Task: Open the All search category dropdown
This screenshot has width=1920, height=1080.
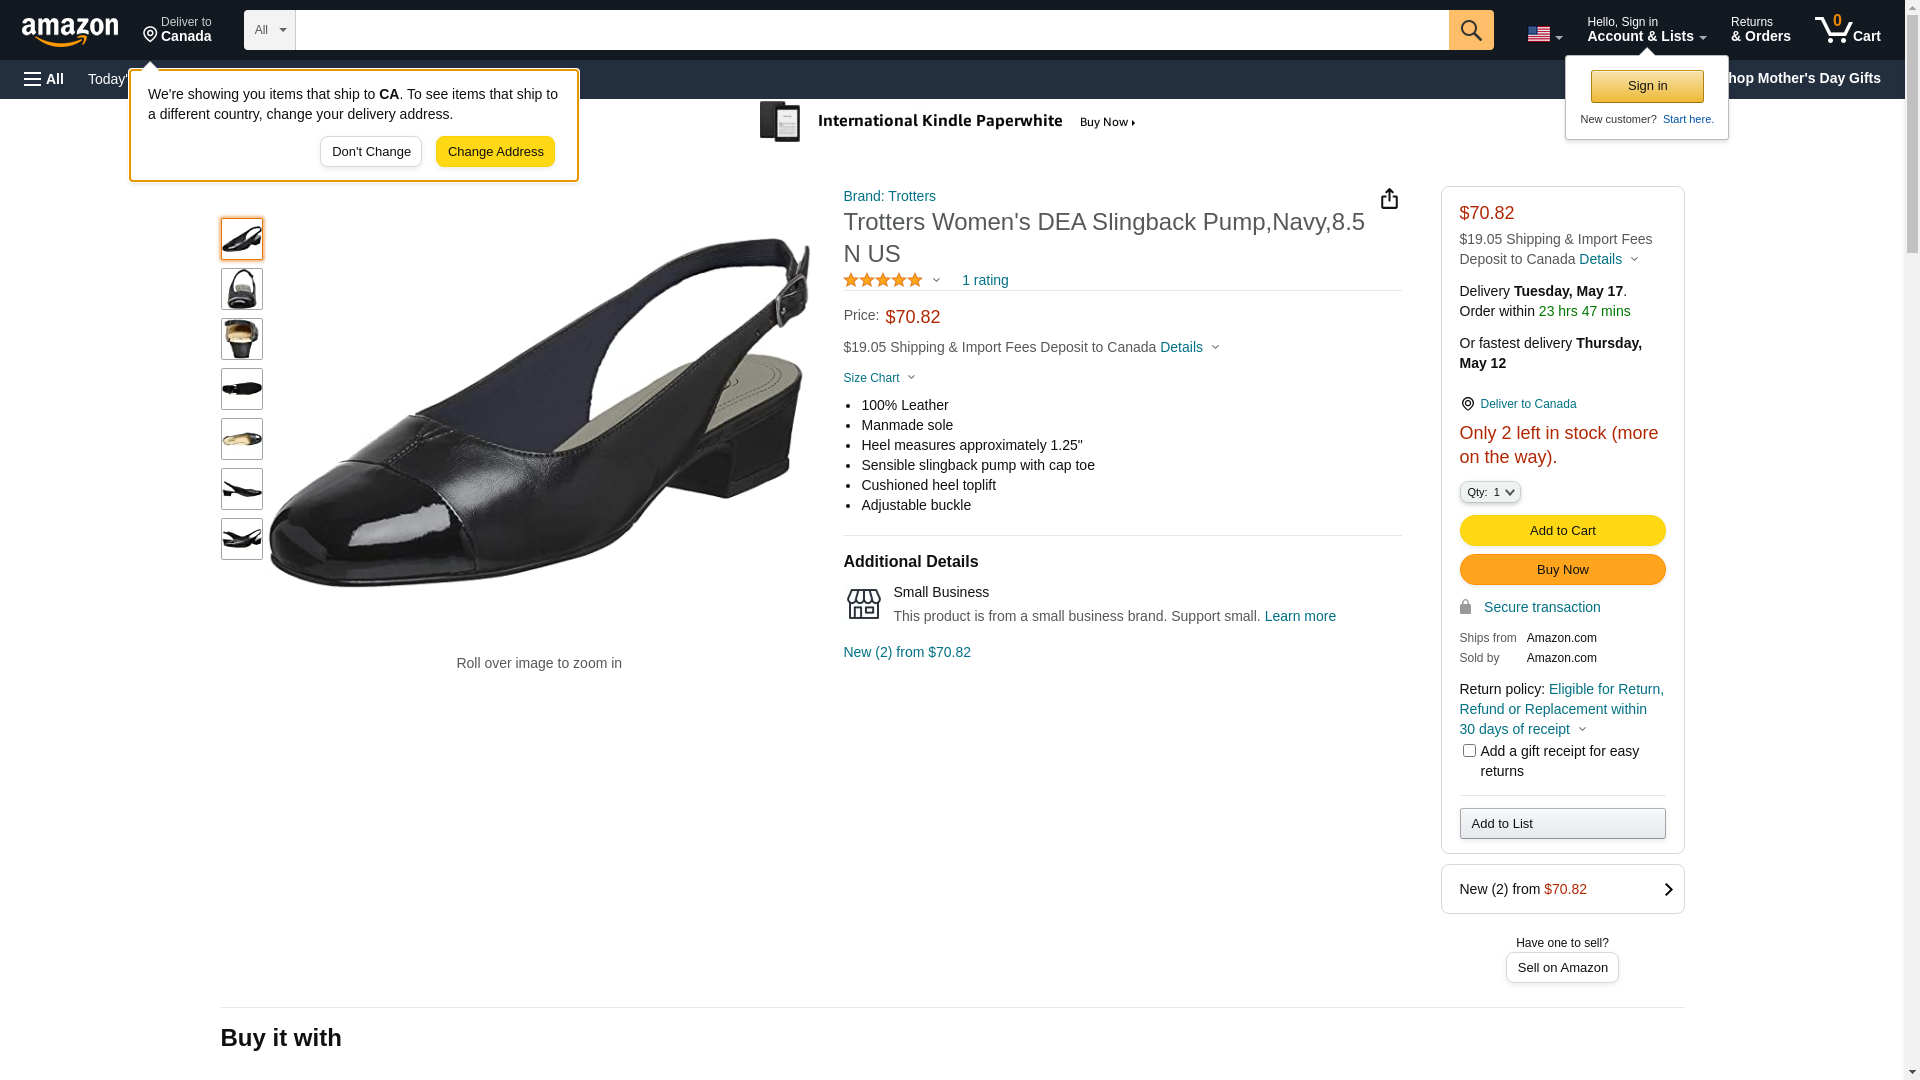Action: 269,30
